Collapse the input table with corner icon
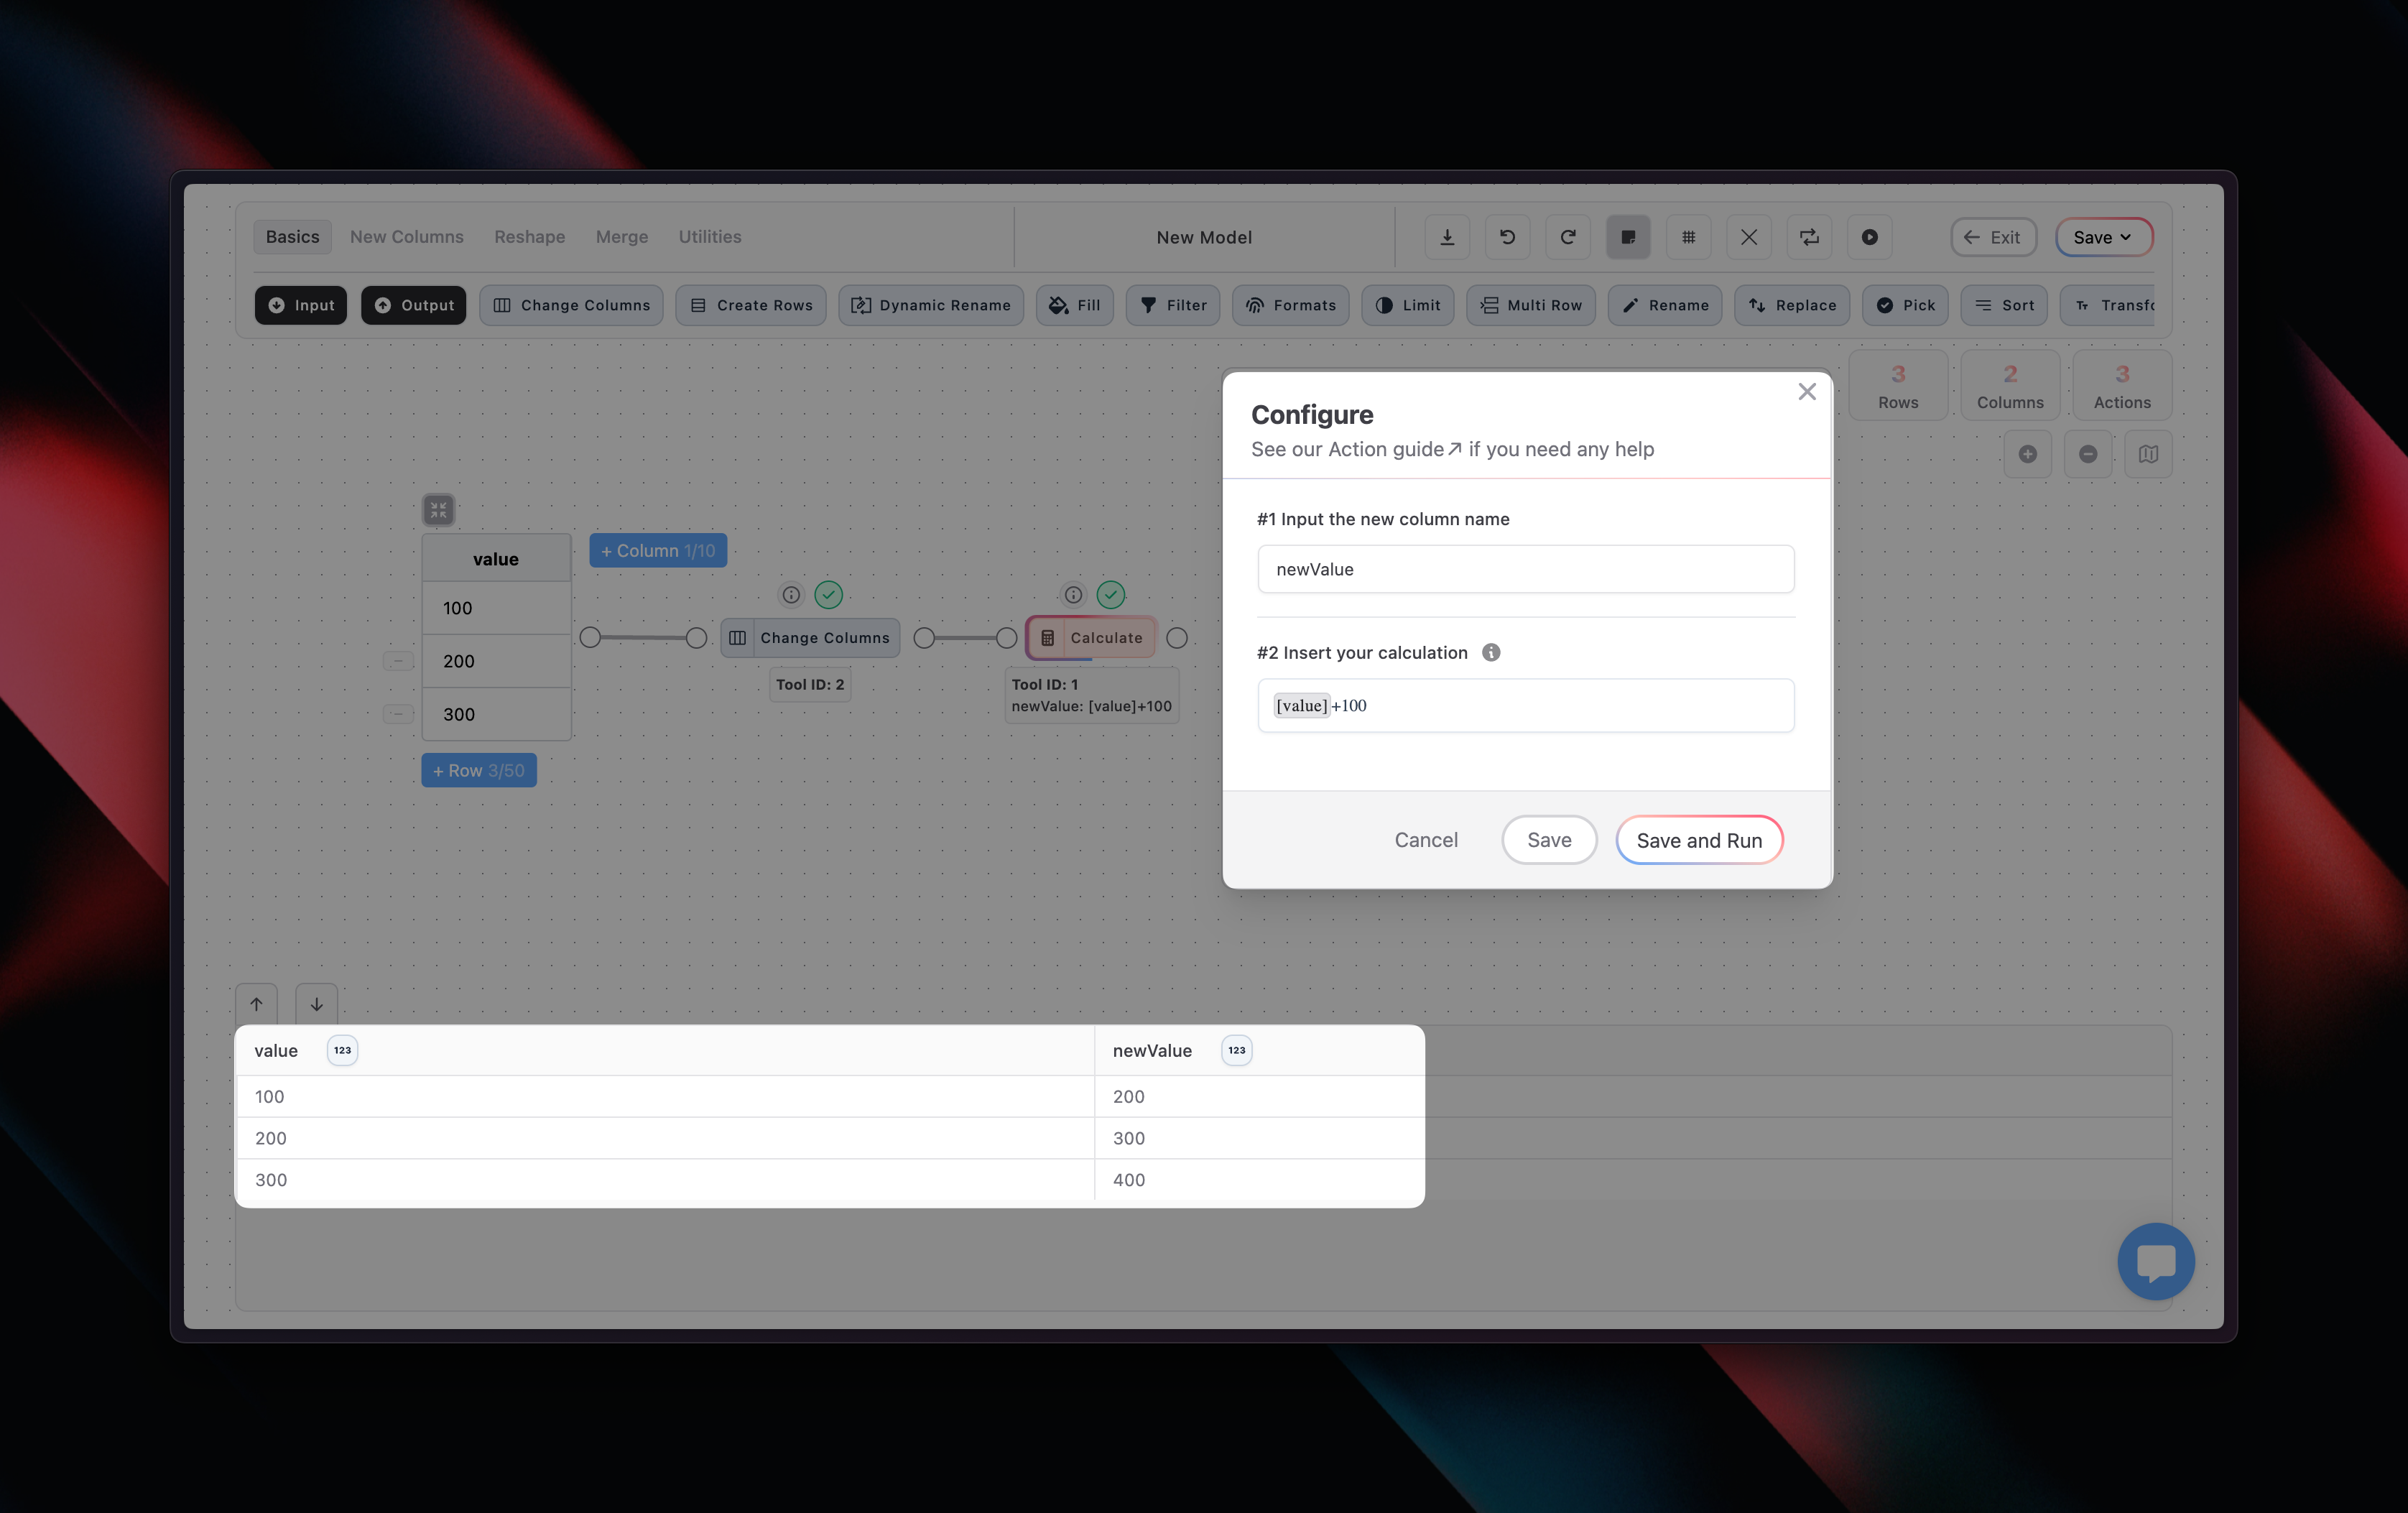This screenshot has height=1513, width=2408. pos(438,510)
